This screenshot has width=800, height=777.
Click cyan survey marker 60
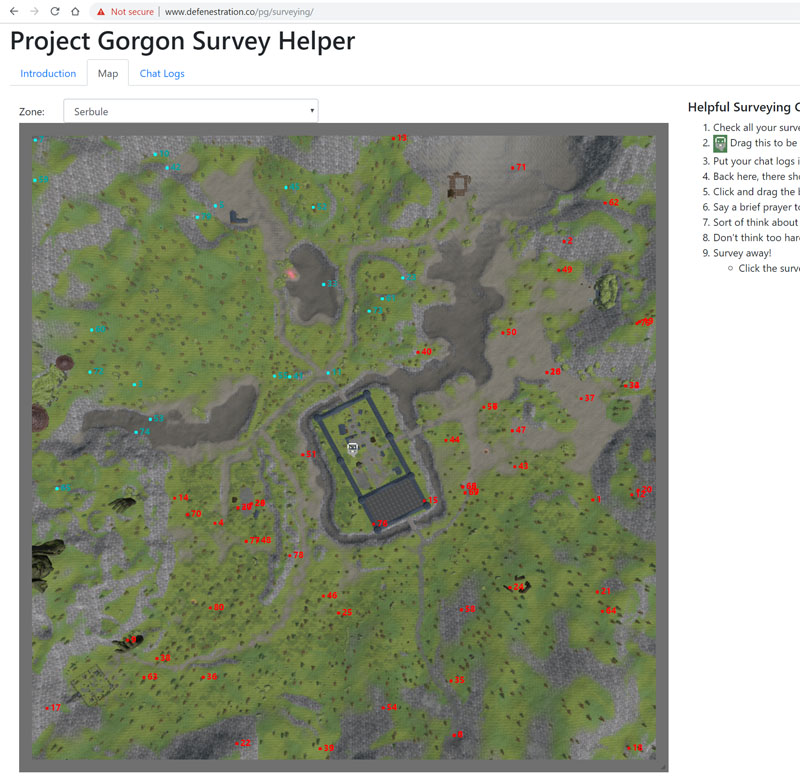point(97,330)
